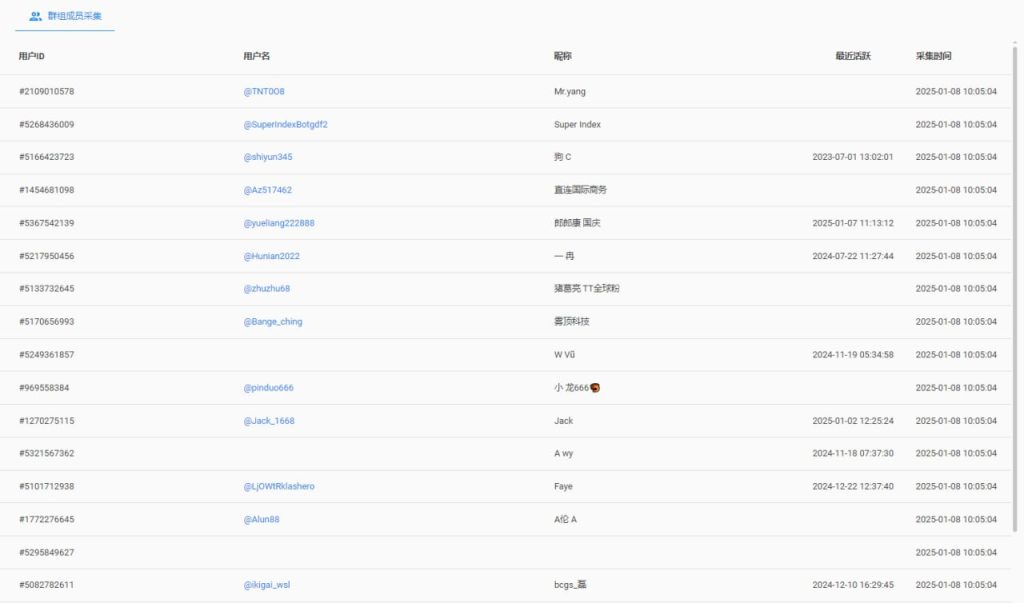
Task: Click the @shiyun345 username link
Action: pyautogui.click(x=270, y=157)
